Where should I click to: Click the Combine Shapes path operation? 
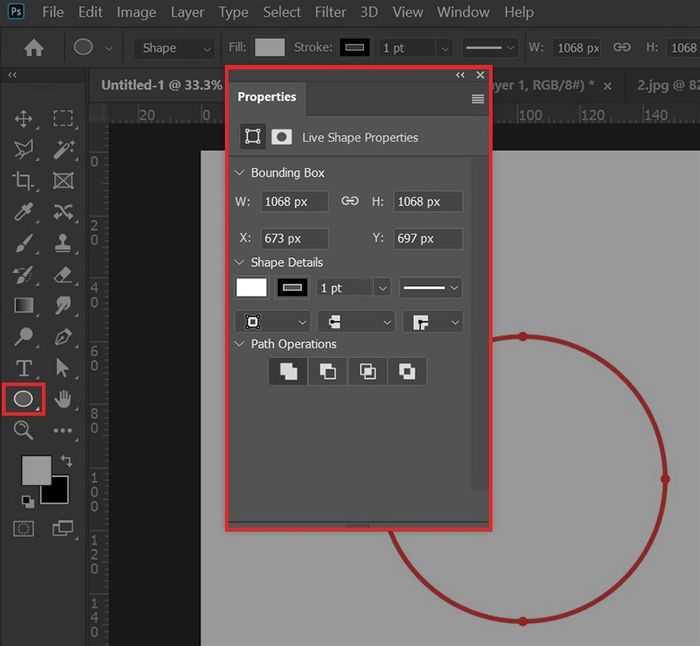(x=288, y=371)
